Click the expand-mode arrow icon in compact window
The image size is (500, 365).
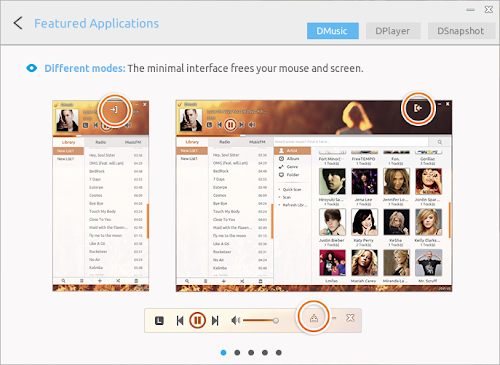pyautogui.click(x=114, y=109)
